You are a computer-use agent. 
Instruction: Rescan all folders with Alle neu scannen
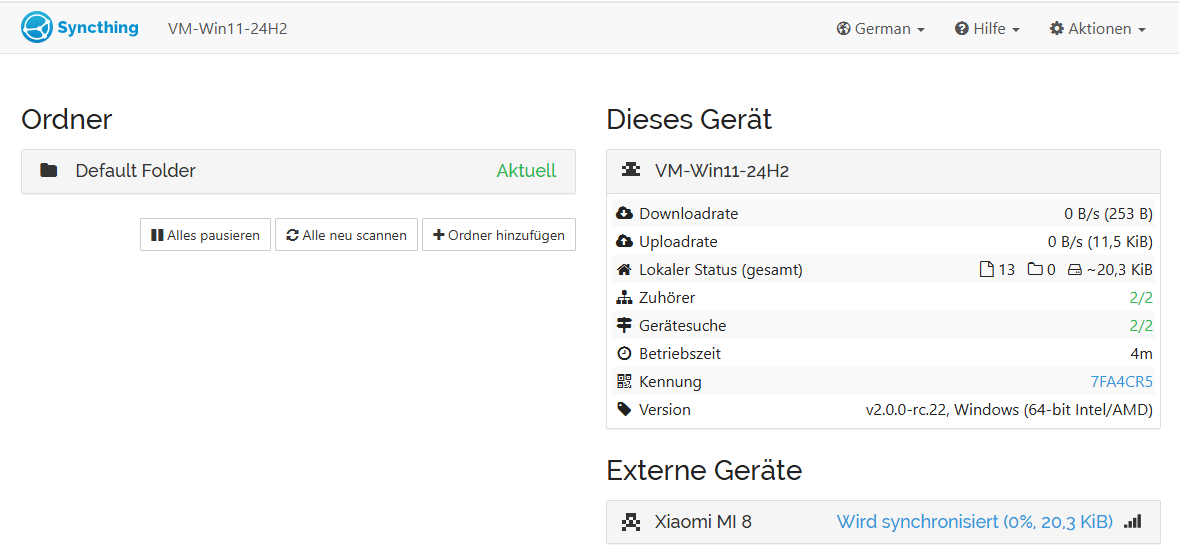tap(347, 235)
